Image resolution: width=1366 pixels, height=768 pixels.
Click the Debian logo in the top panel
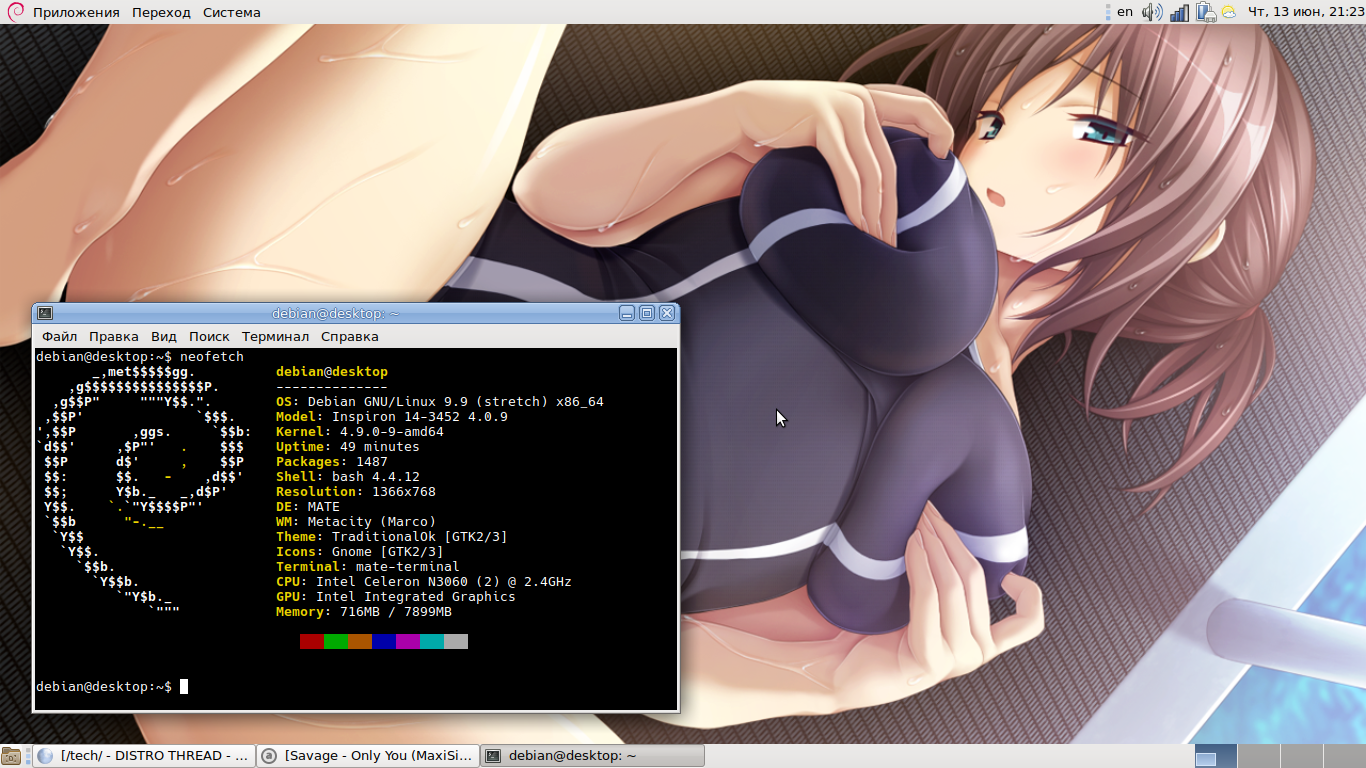14,12
